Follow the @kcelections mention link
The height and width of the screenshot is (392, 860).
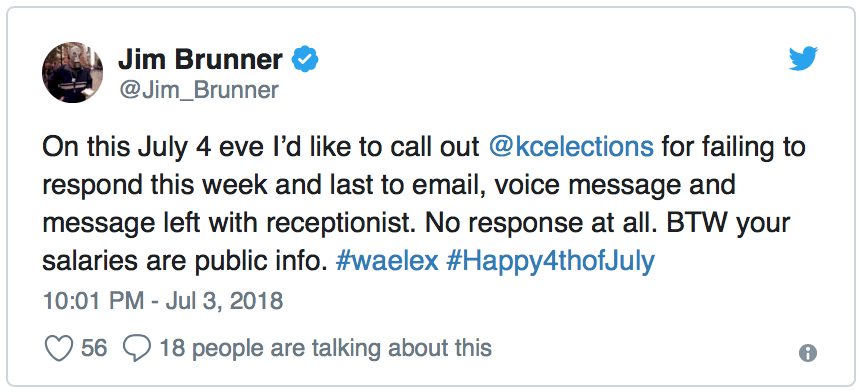click(571, 147)
